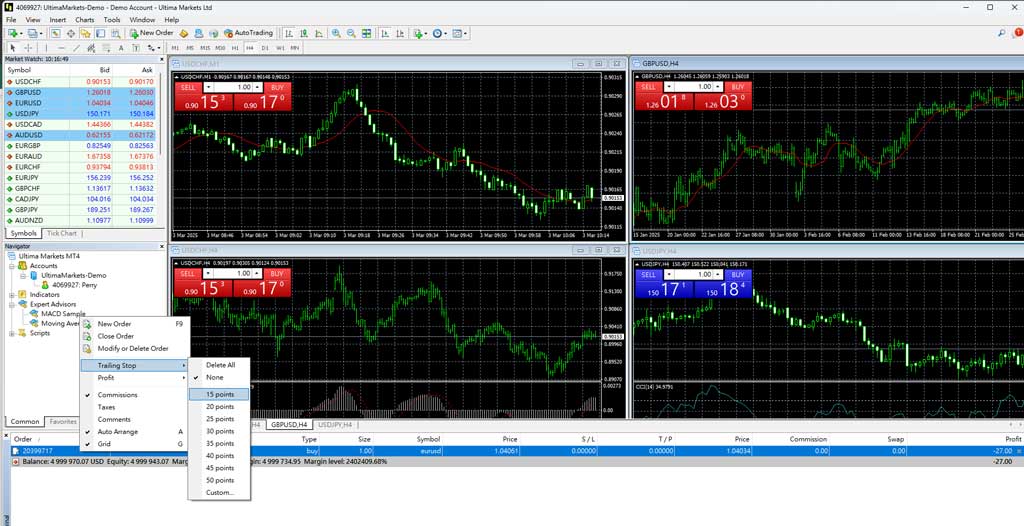Select the trendline drawing tool
The height and width of the screenshot is (526, 1024).
coord(76,48)
